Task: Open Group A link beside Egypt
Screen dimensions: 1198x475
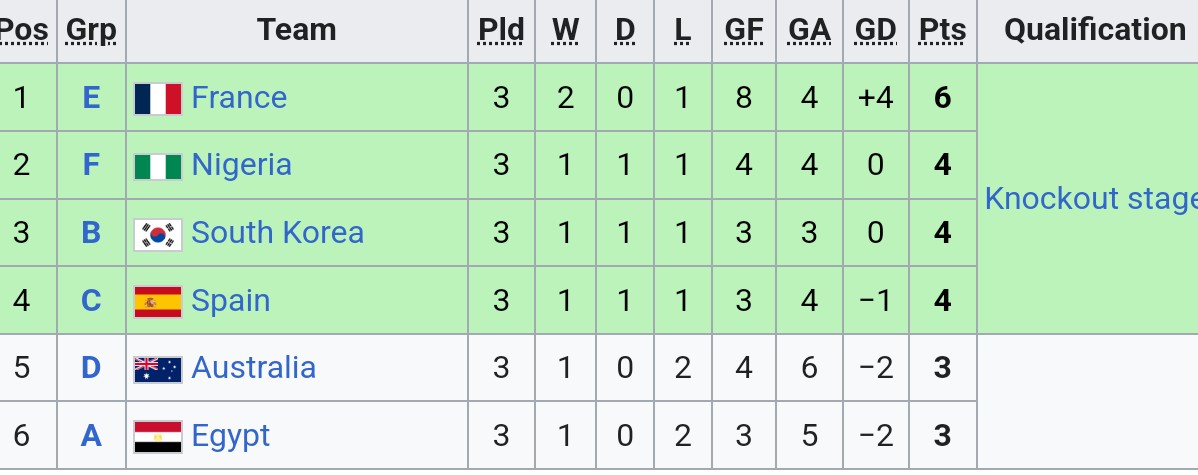Action: click(x=91, y=436)
